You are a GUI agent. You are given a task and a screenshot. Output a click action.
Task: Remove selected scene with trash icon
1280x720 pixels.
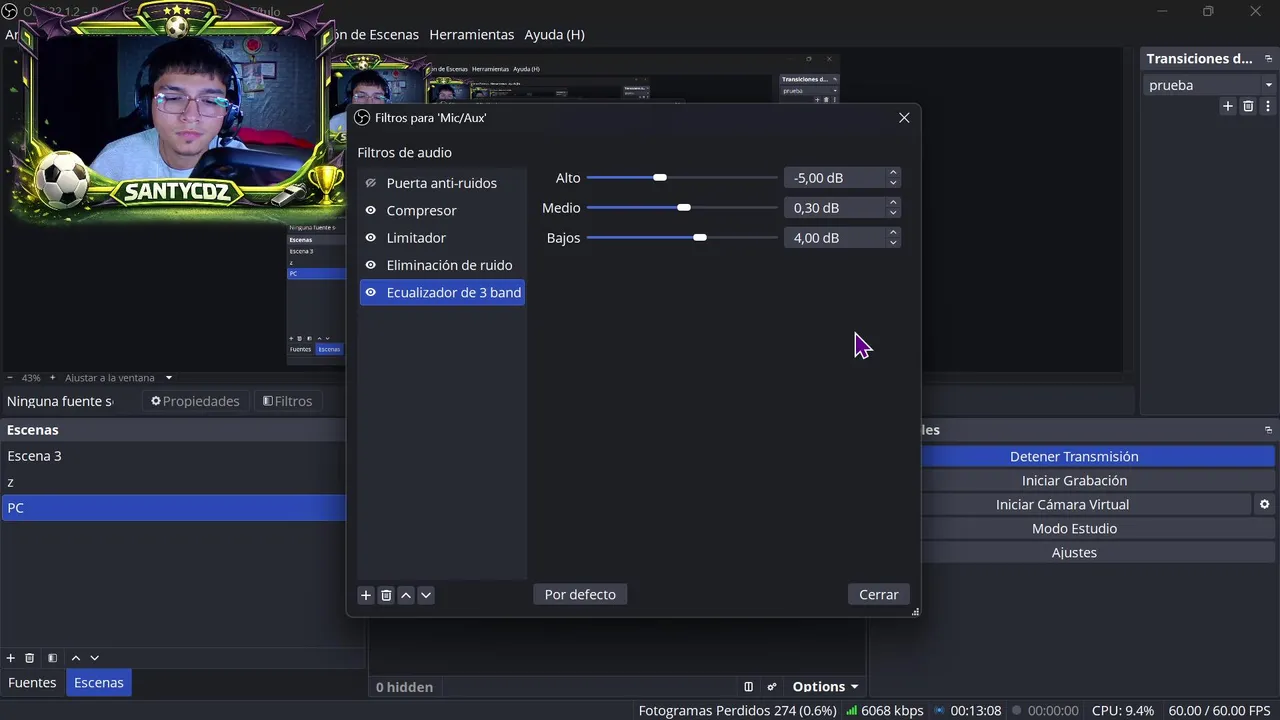pyautogui.click(x=30, y=658)
